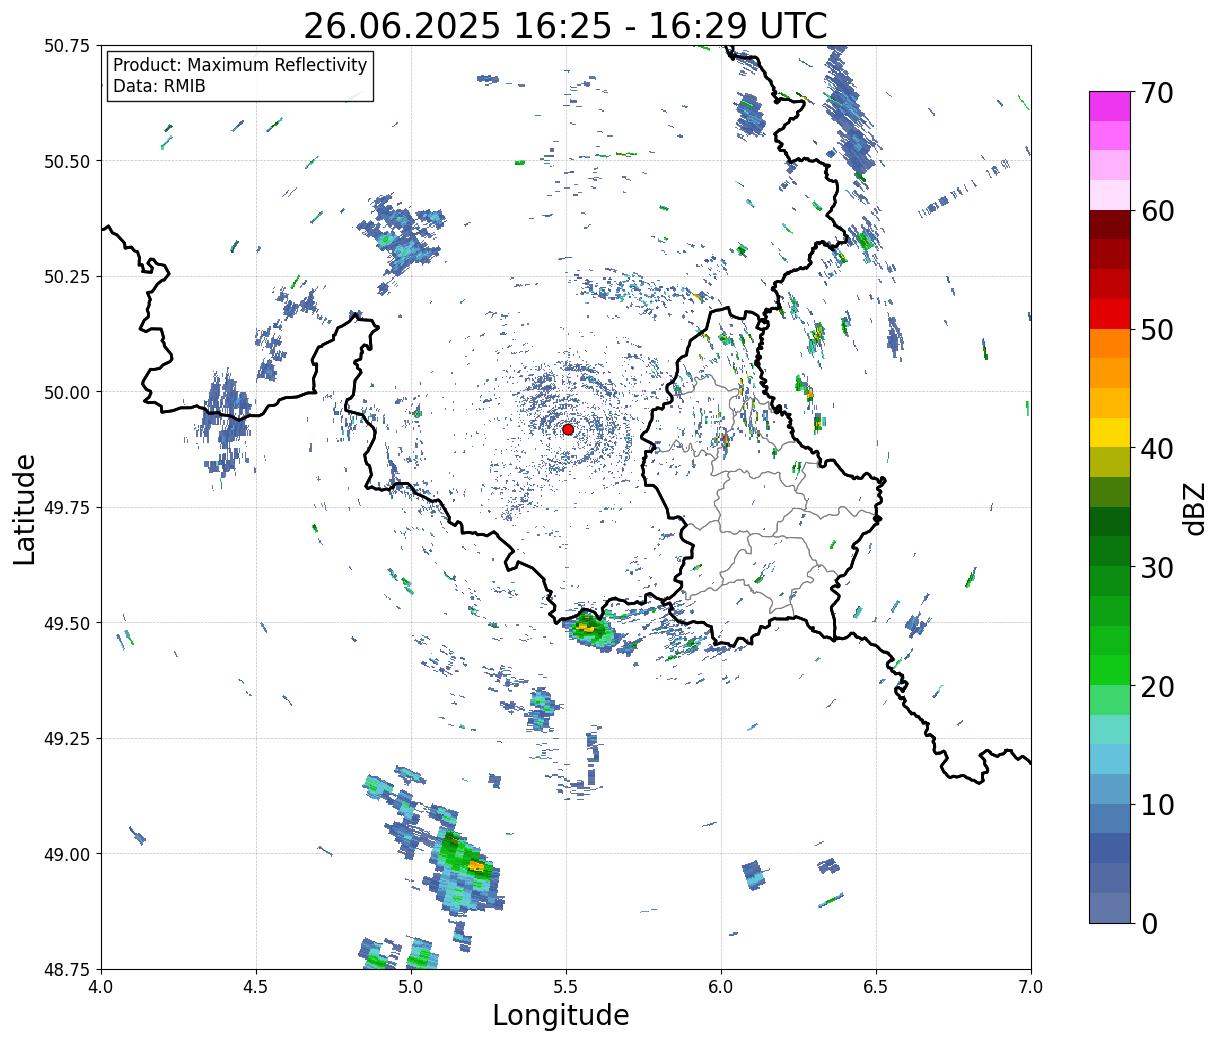Click the magenta swatch at the top of the colorbar
Viewport: 1219px width, 1040px height.
pyautogui.click(x=1109, y=106)
